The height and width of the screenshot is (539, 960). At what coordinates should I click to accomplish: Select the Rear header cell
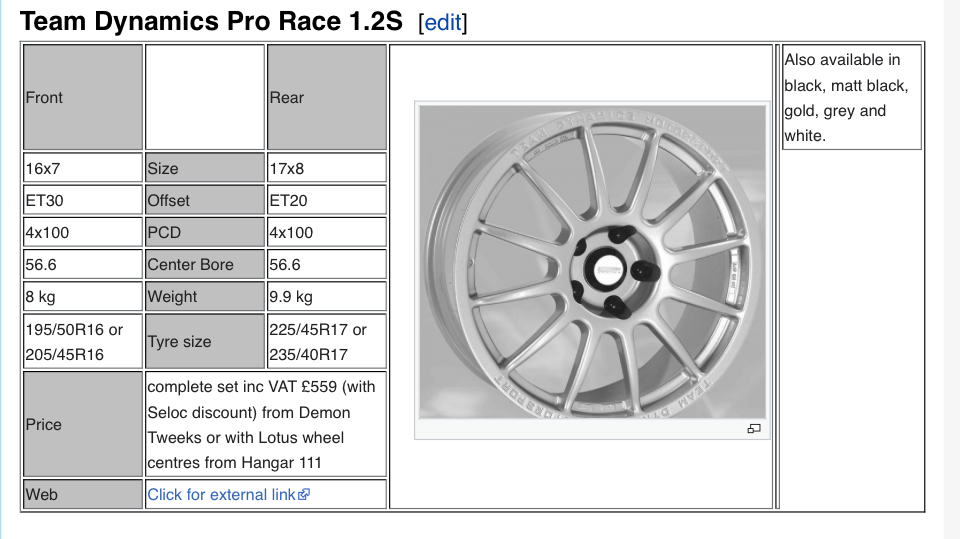pyautogui.click(x=327, y=97)
